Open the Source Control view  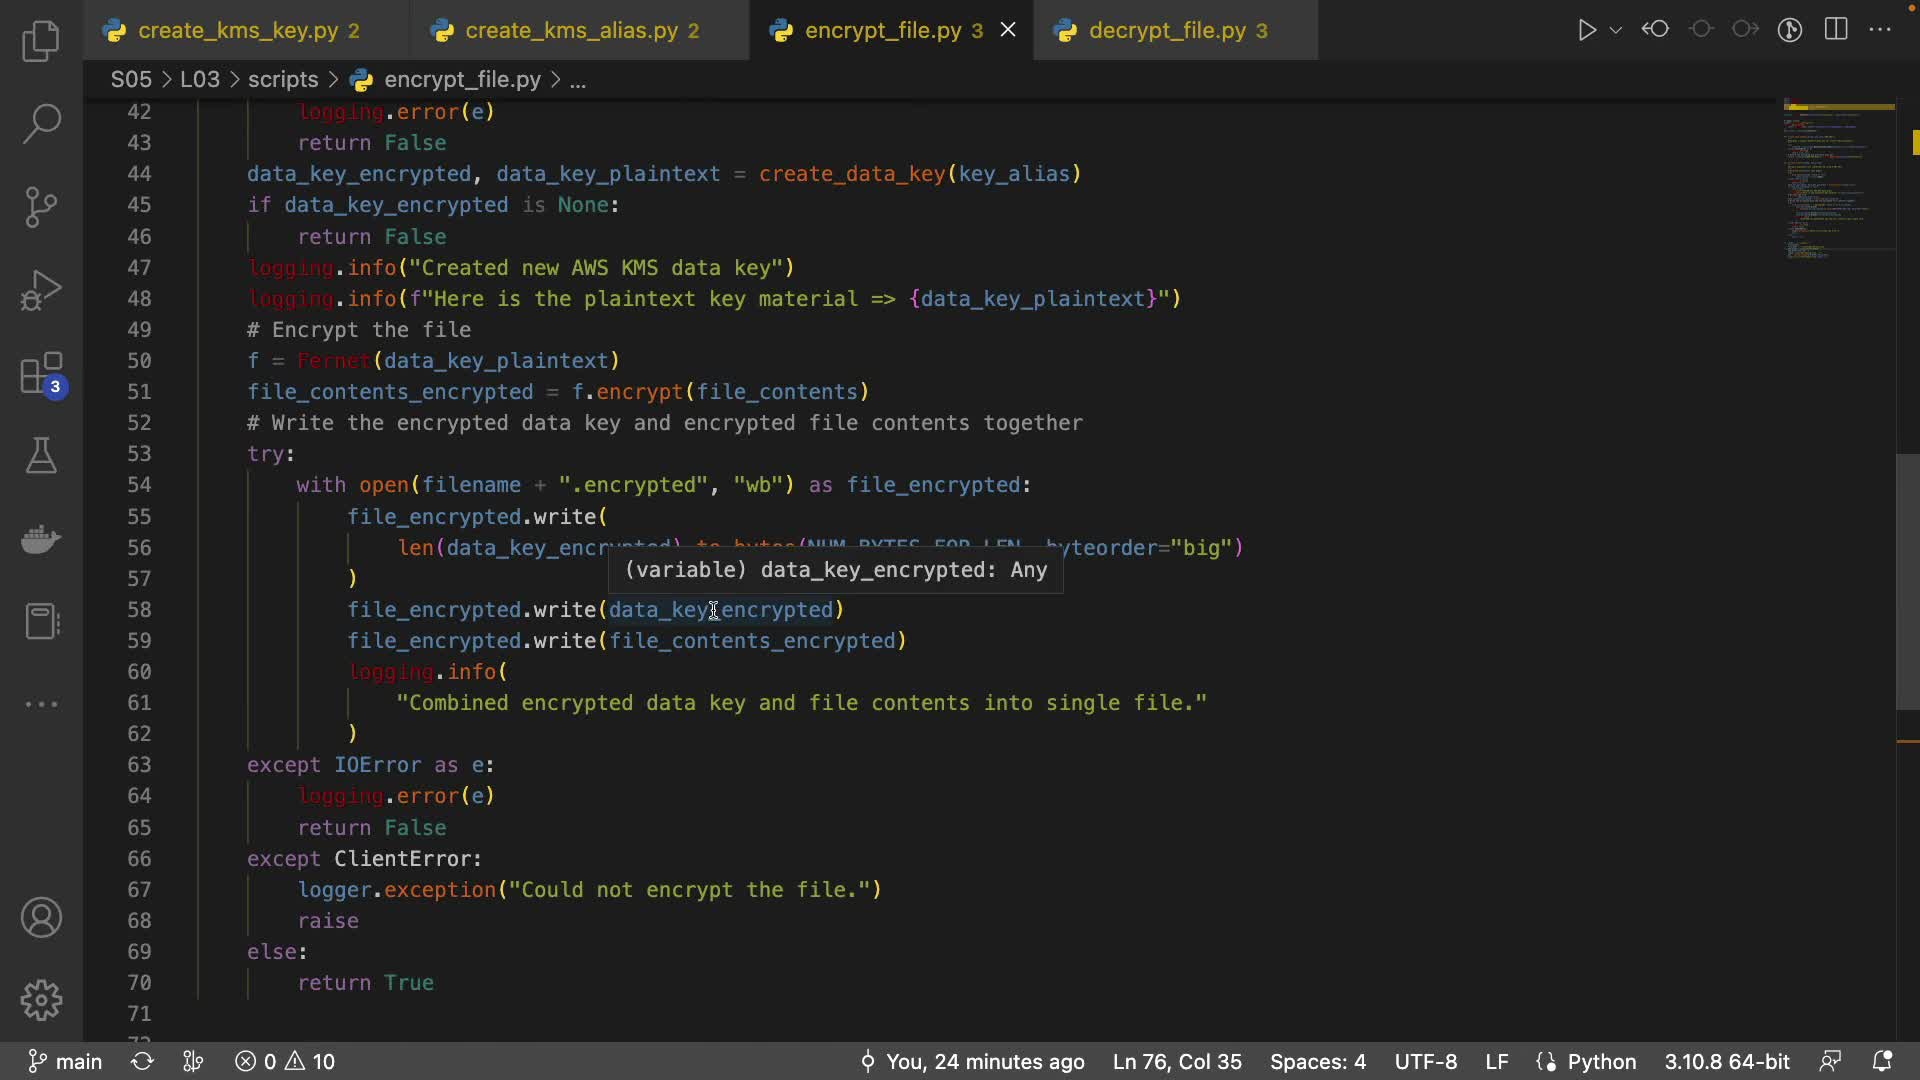[41, 207]
